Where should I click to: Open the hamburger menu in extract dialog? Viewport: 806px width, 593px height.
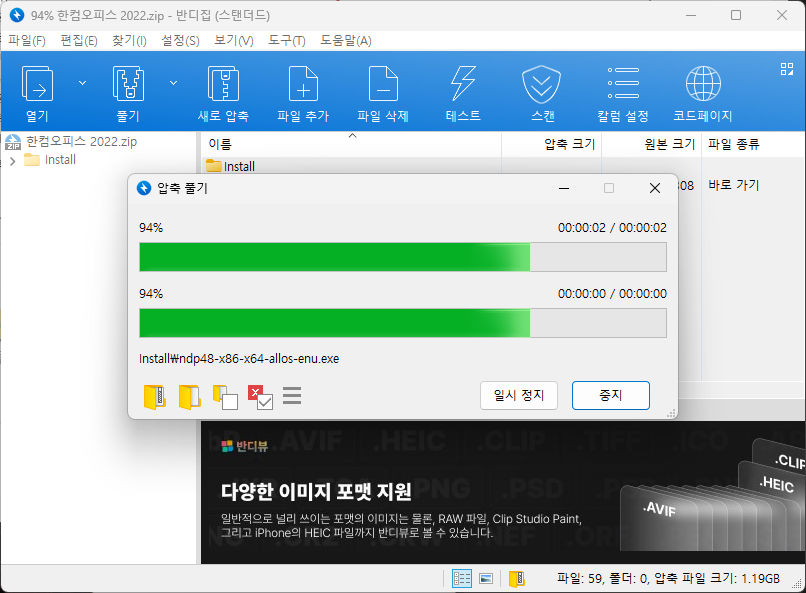pyautogui.click(x=292, y=396)
